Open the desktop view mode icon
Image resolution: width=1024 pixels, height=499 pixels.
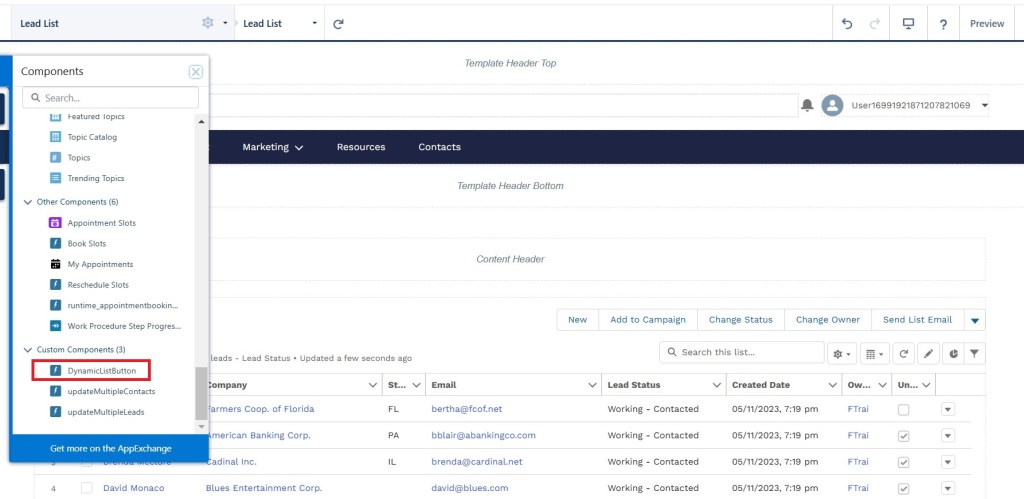(908, 23)
